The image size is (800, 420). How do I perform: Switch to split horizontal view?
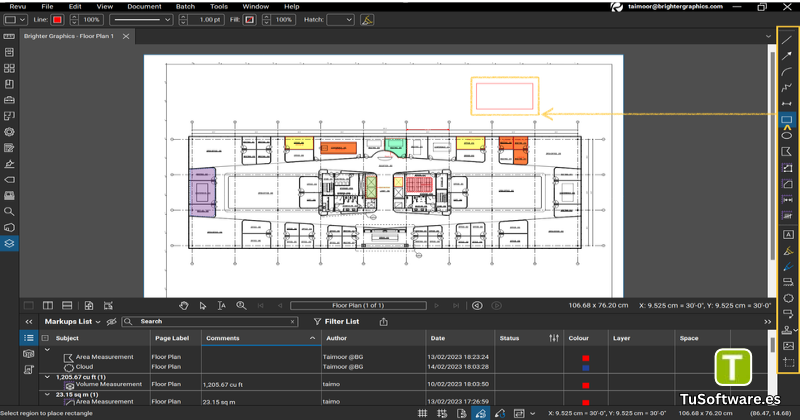(67, 306)
